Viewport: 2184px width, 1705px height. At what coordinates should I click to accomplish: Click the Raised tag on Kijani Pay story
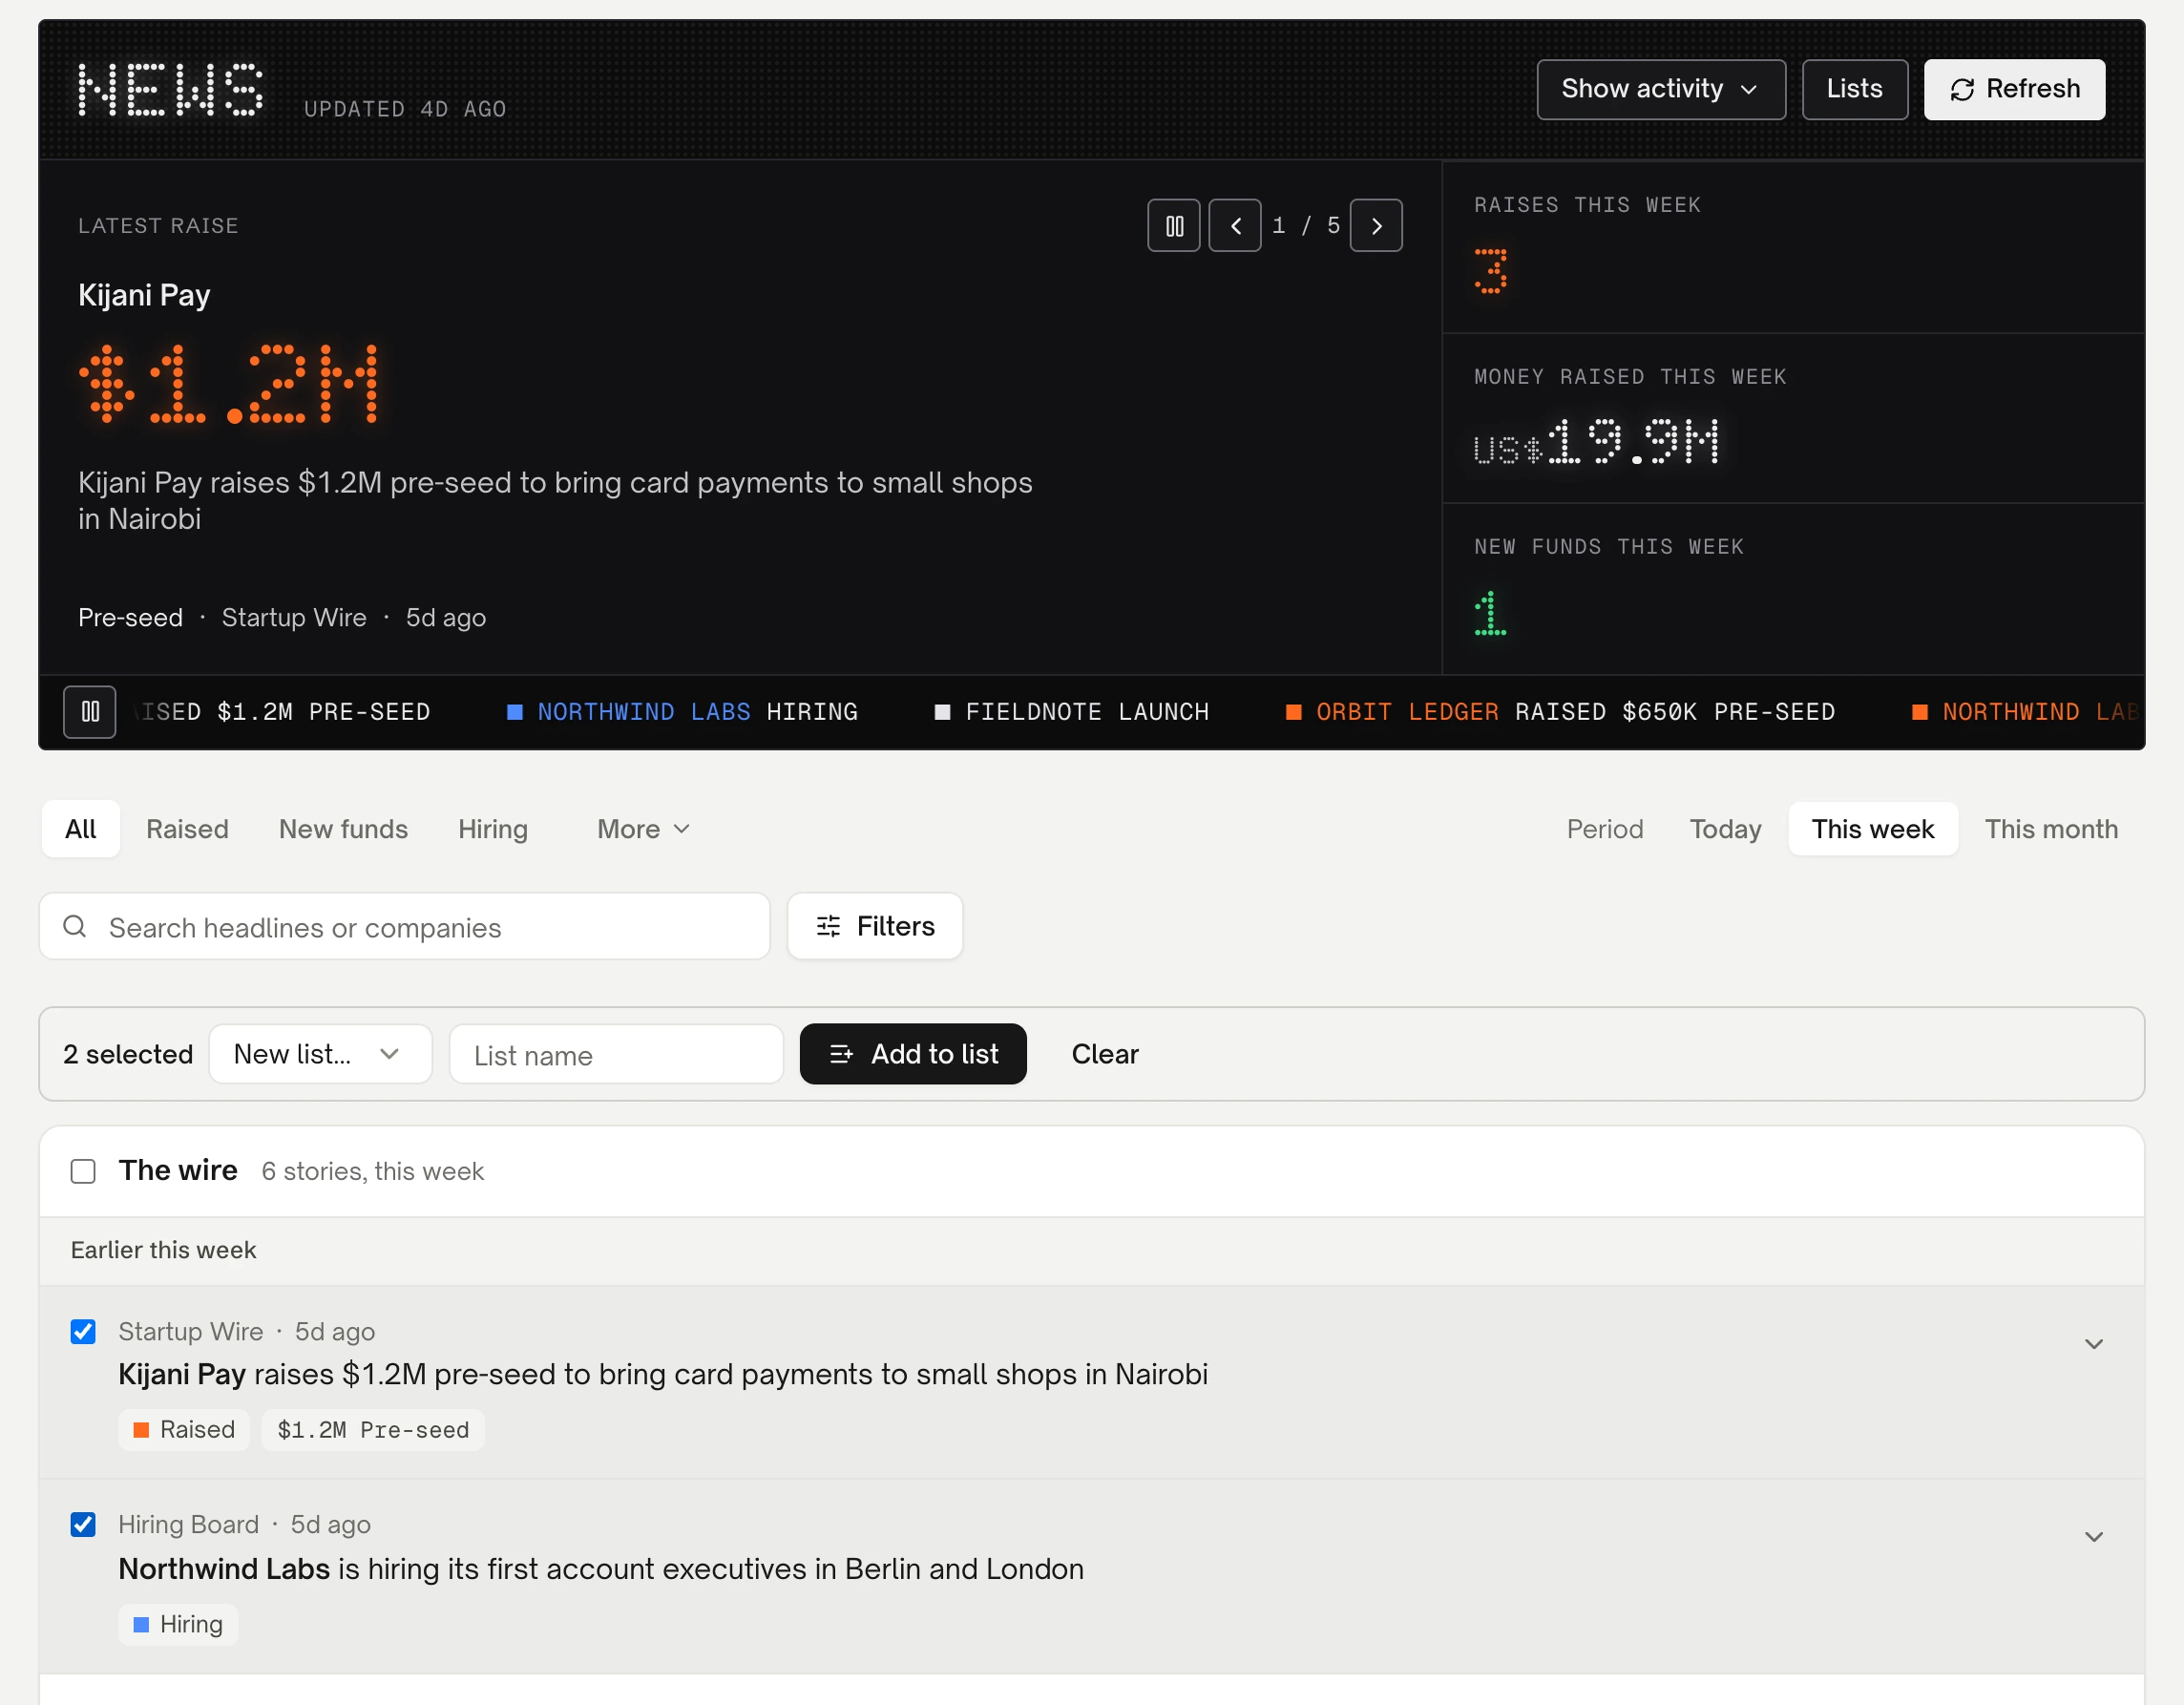tap(184, 1430)
